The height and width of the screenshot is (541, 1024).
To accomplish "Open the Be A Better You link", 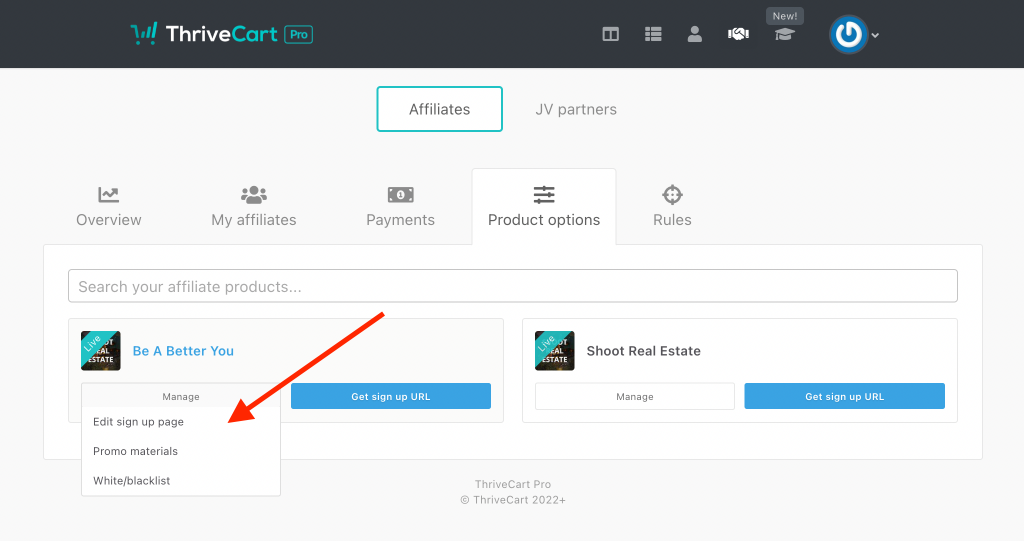I will click(183, 351).
